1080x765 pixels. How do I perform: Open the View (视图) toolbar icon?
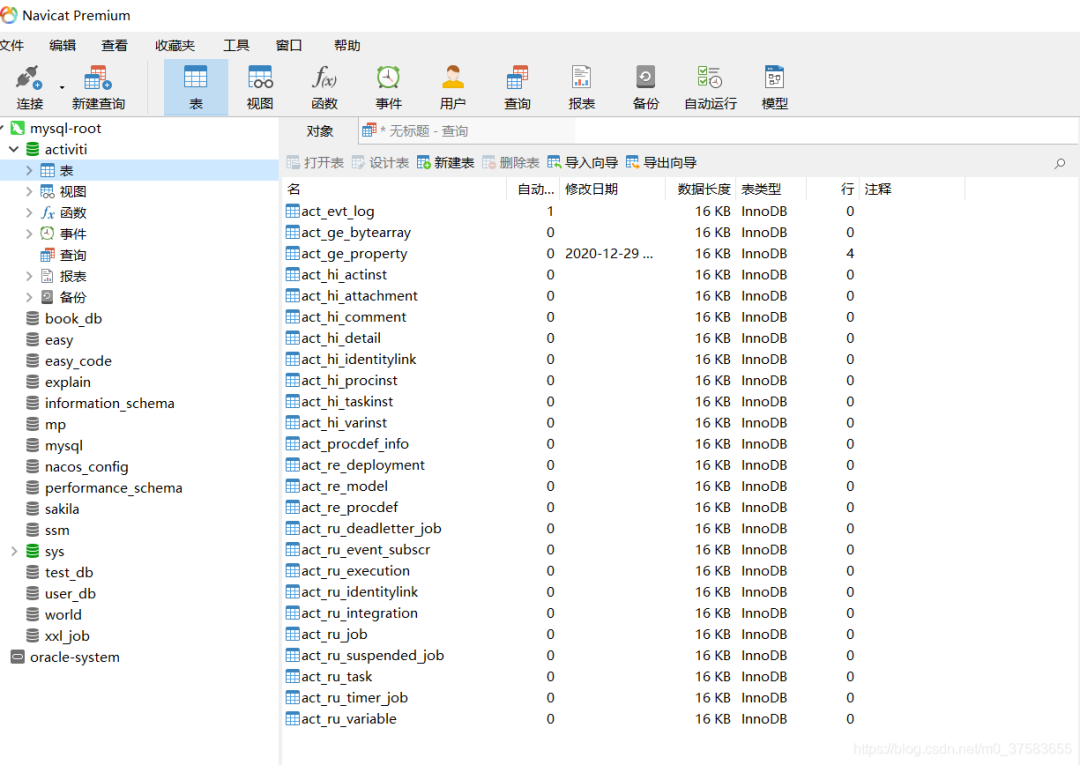260,87
